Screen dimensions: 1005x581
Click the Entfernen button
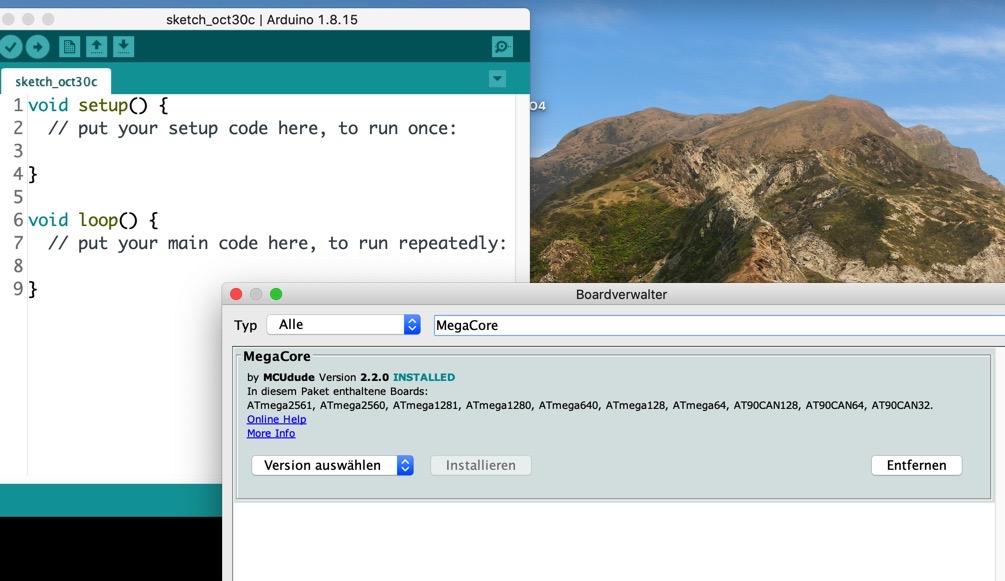point(917,466)
